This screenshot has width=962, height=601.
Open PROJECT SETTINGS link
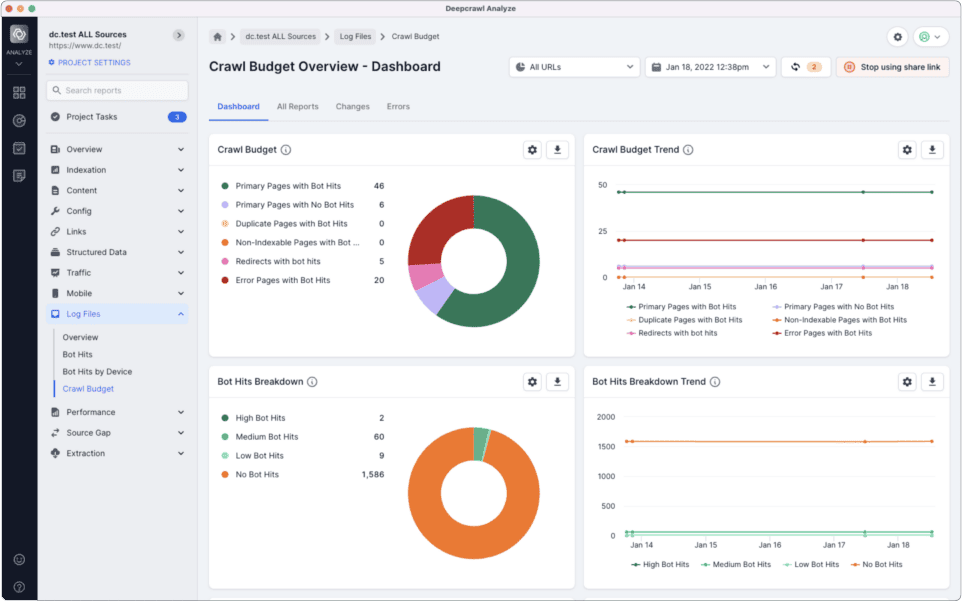point(90,63)
